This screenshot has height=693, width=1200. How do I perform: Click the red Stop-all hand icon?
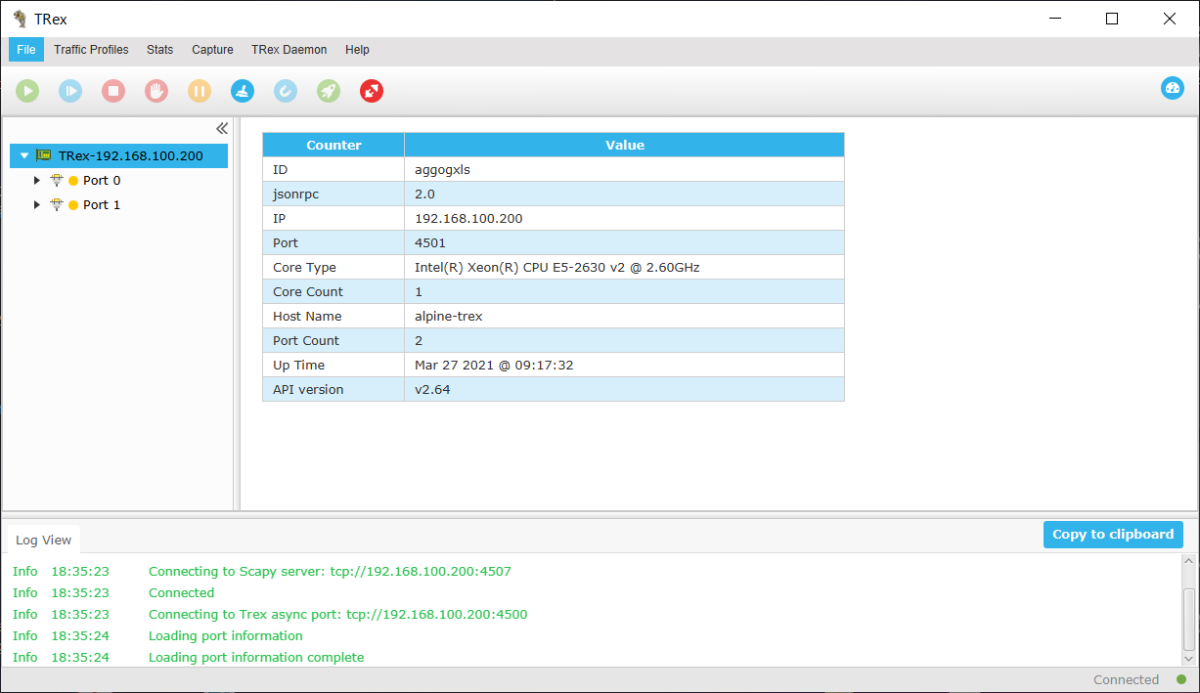coord(156,91)
